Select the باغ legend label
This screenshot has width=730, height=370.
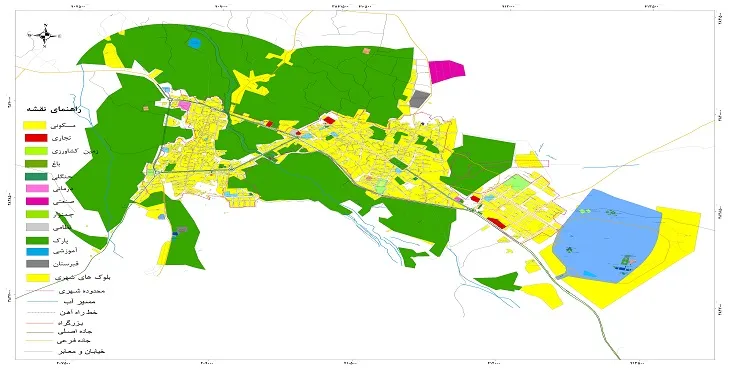pyautogui.click(x=57, y=163)
